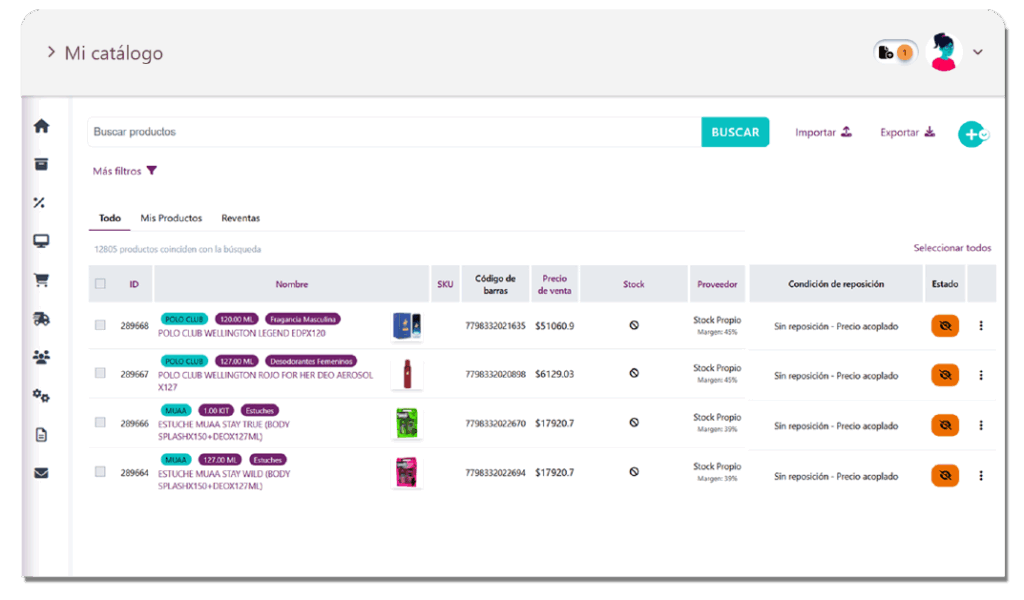Switch to the Reventas tab

pyautogui.click(x=240, y=218)
